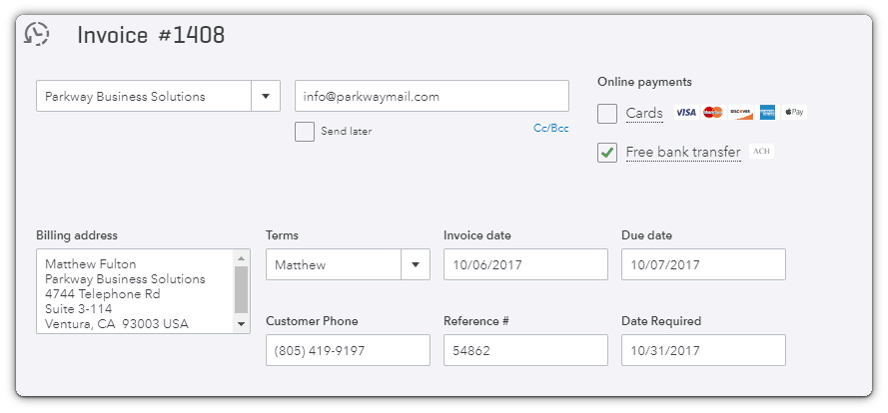Open the Terms dropdown arrow
This screenshot has width=888, height=413.
416,265
